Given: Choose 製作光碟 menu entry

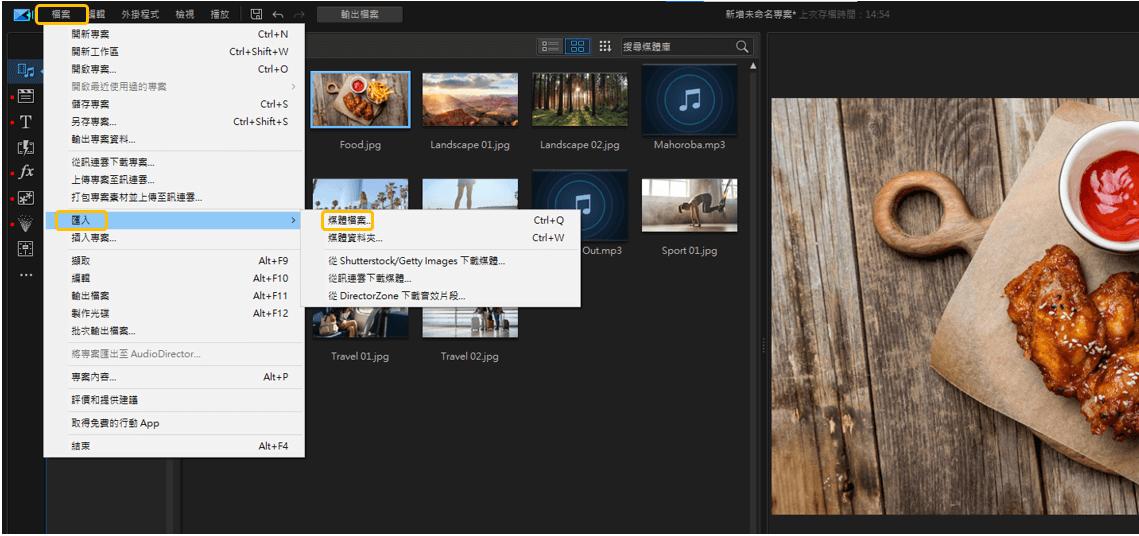Looking at the screenshot, I should pos(174,313).
